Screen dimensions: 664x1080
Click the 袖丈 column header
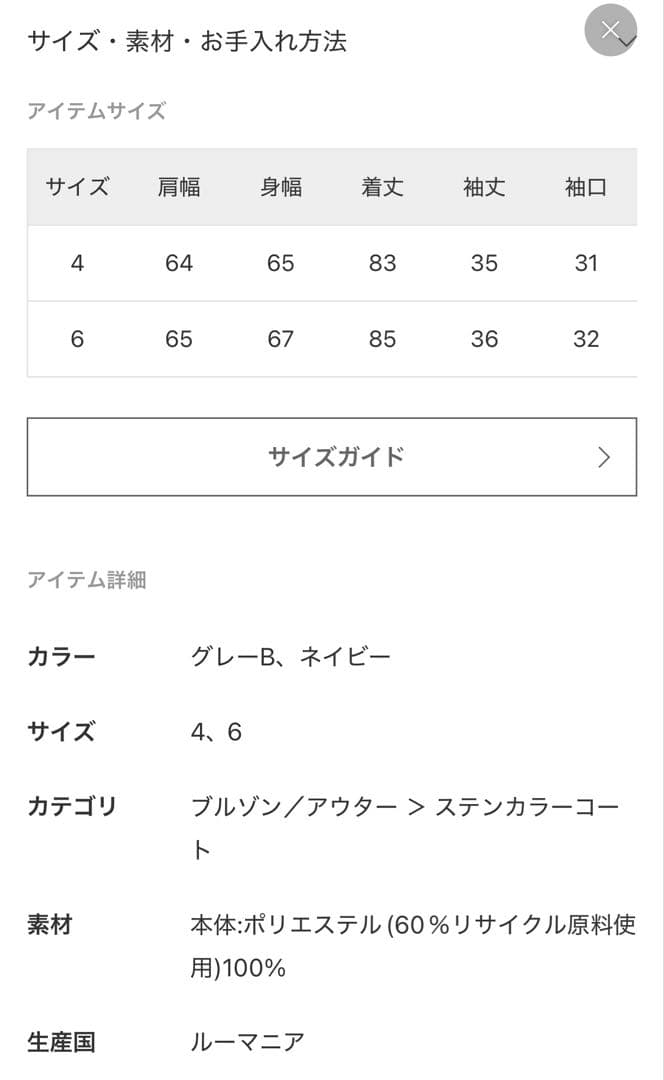coord(485,187)
